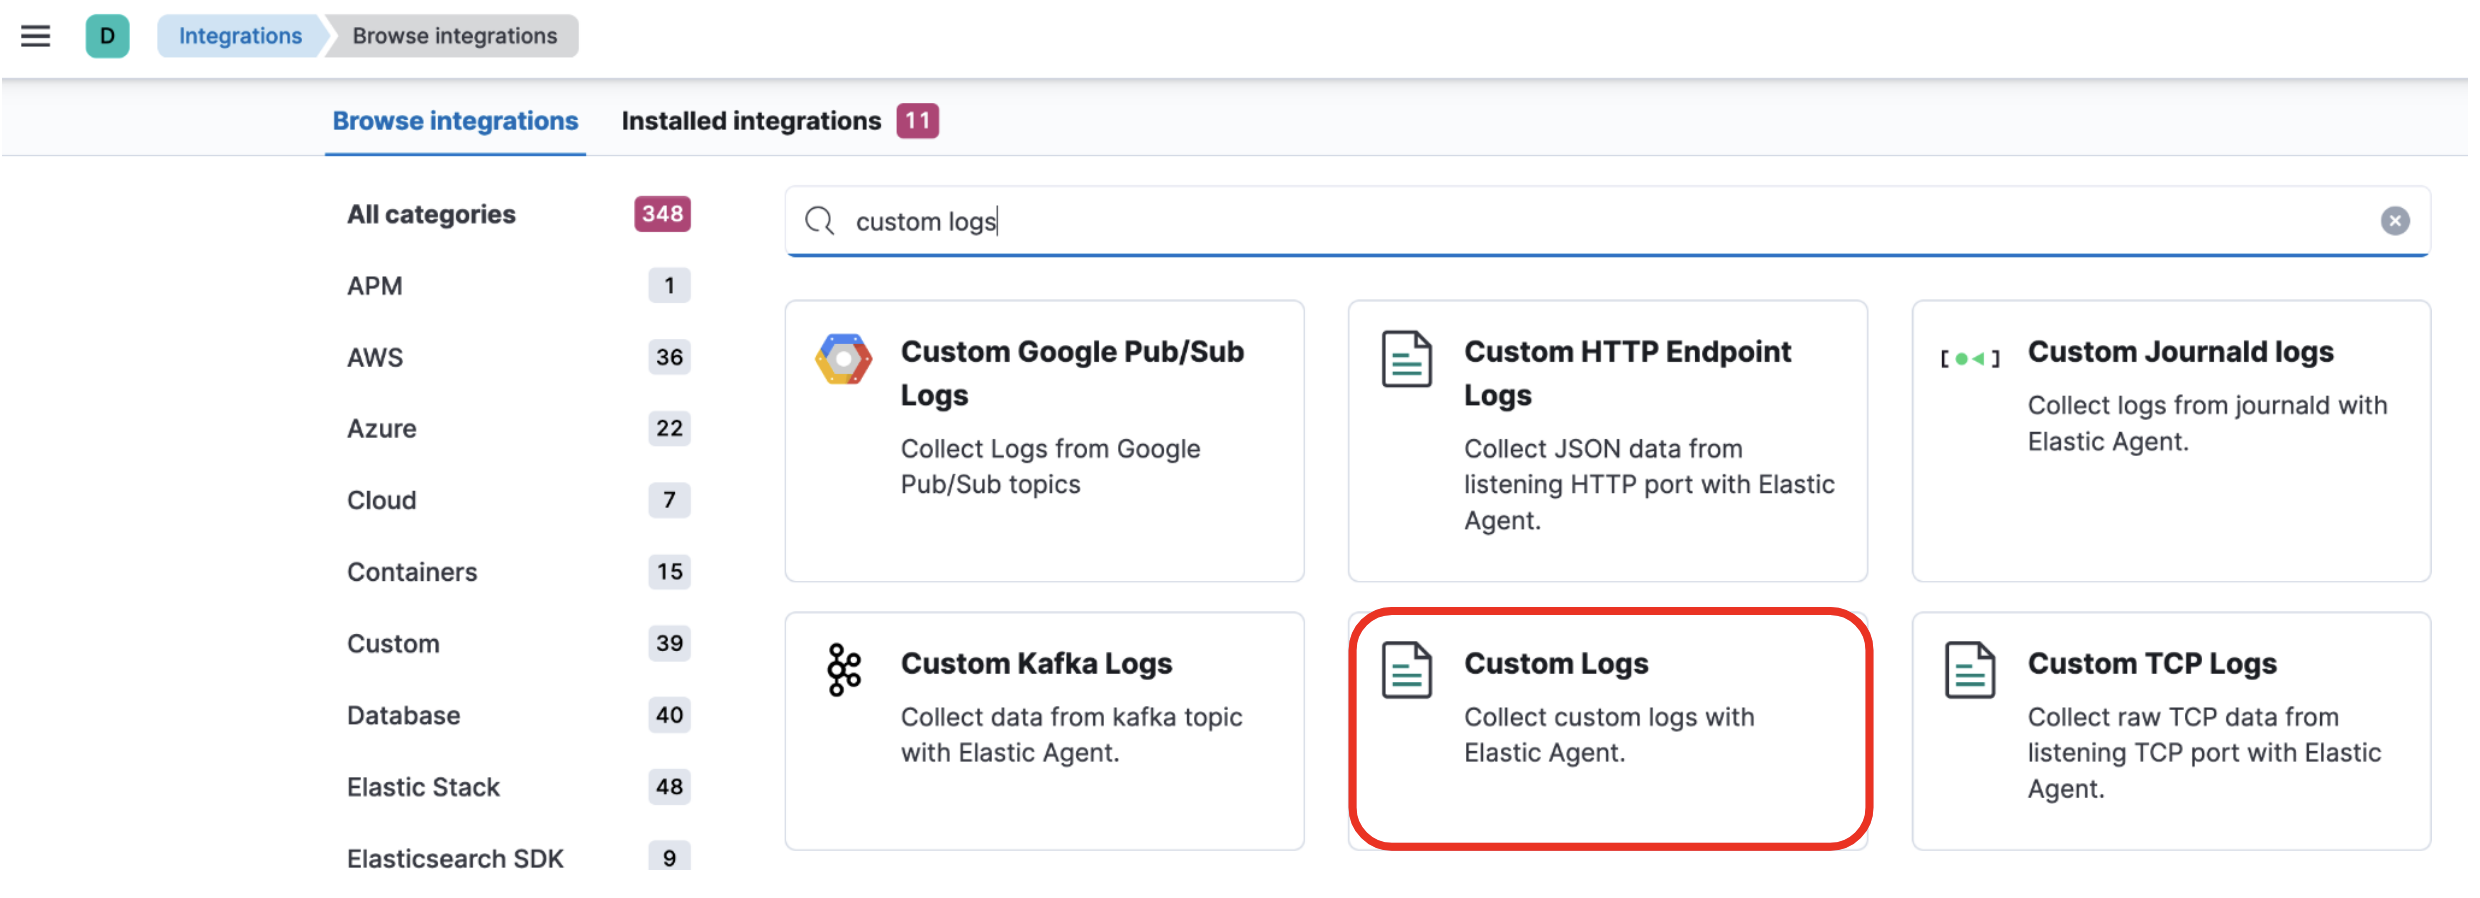
Task: Filter by Elastic Stack category
Action: point(423,788)
